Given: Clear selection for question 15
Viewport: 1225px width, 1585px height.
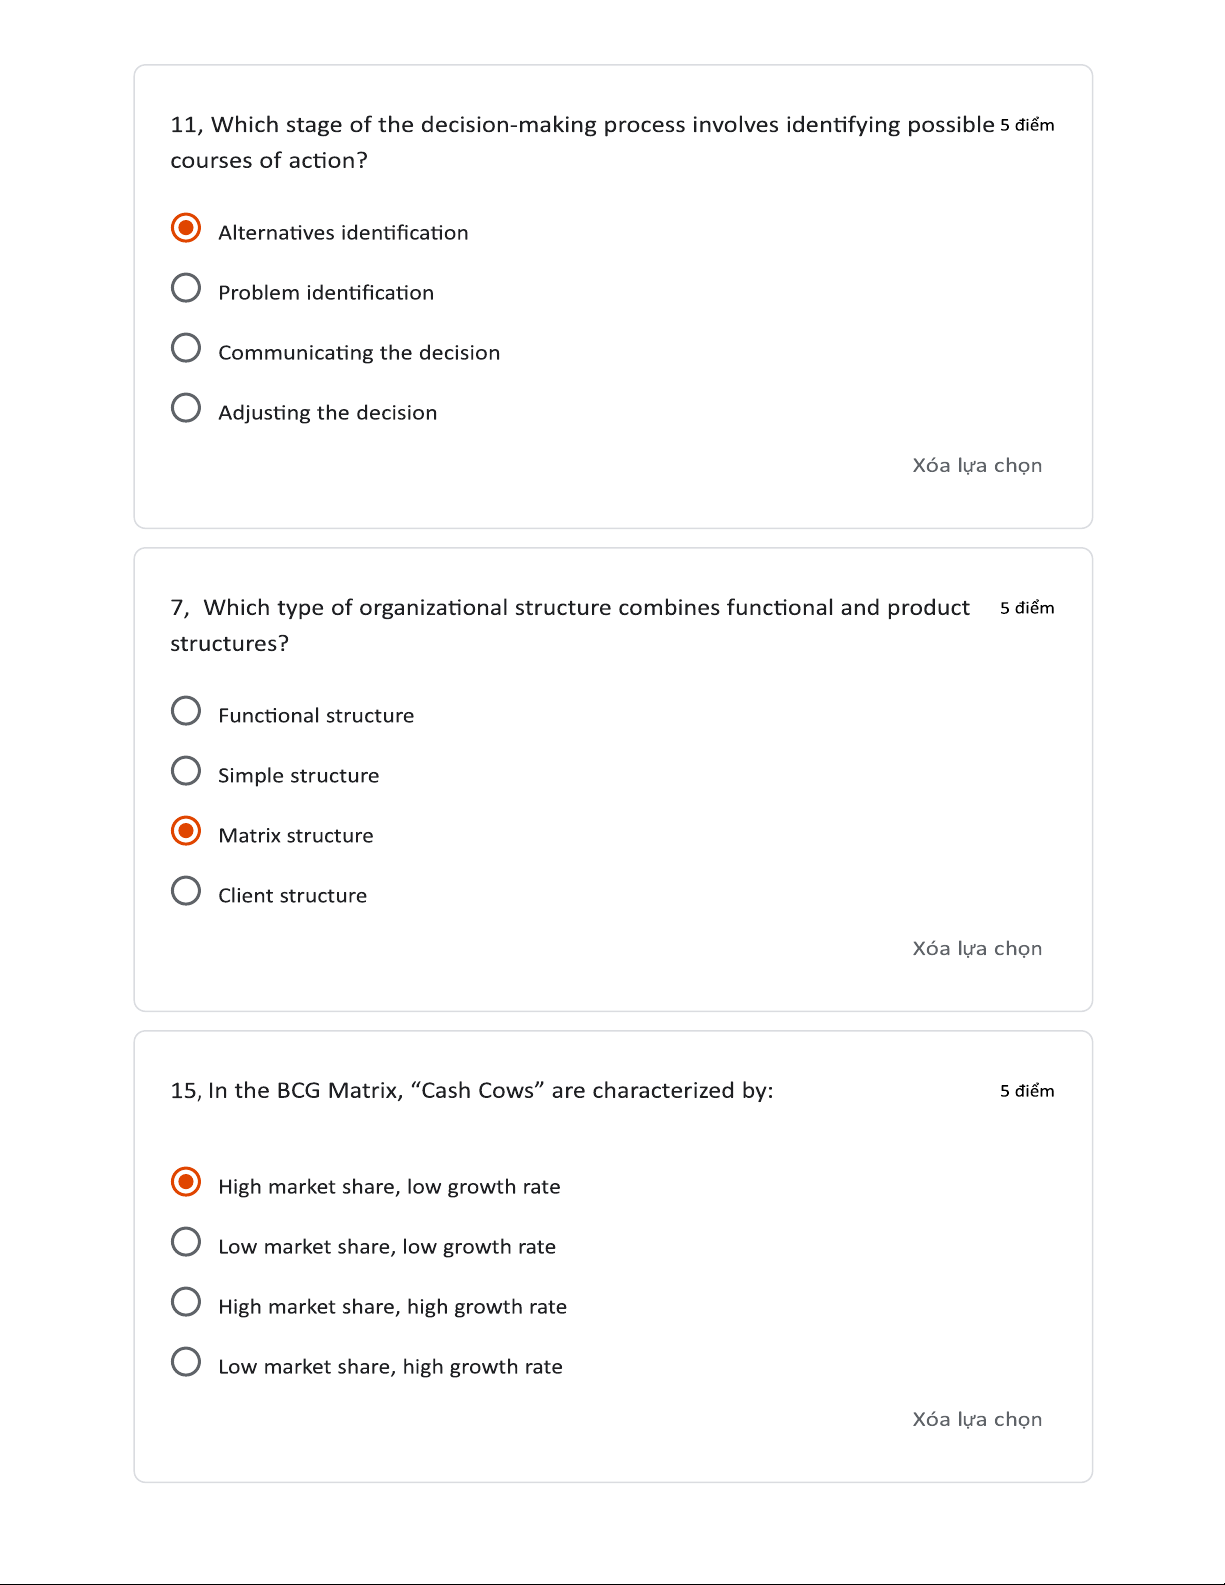Looking at the screenshot, I should click(976, 1419).
